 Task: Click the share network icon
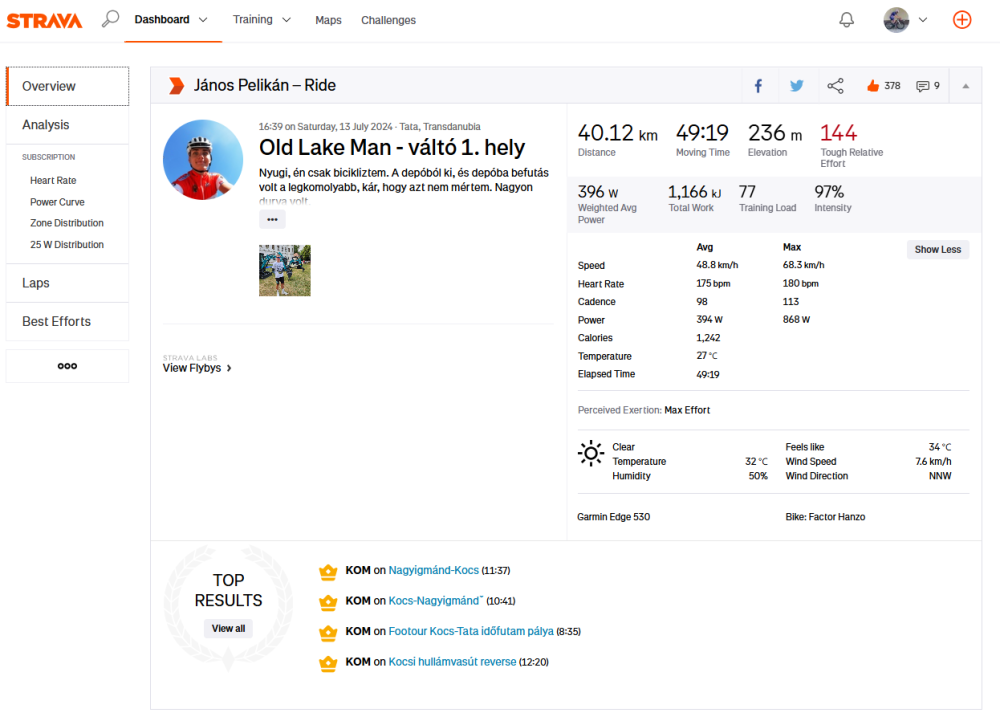pos(835,86)
